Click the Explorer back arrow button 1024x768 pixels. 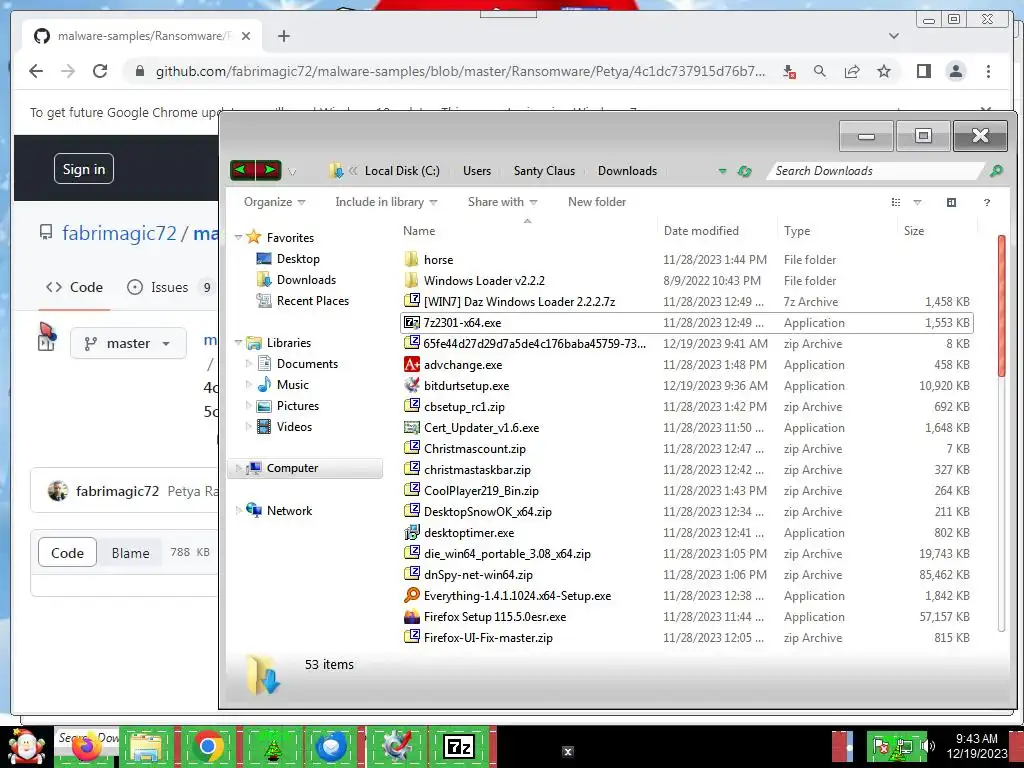(242, 170)
